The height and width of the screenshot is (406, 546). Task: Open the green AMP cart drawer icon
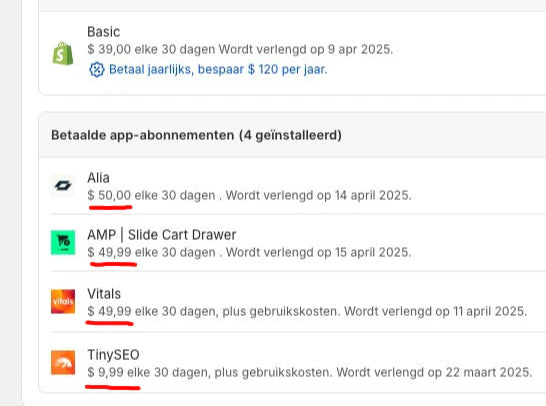[63, 242]
